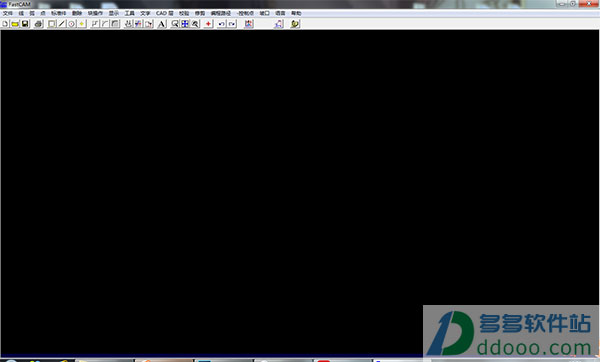Open the 工具 (Tools) menu

(129, 13)
